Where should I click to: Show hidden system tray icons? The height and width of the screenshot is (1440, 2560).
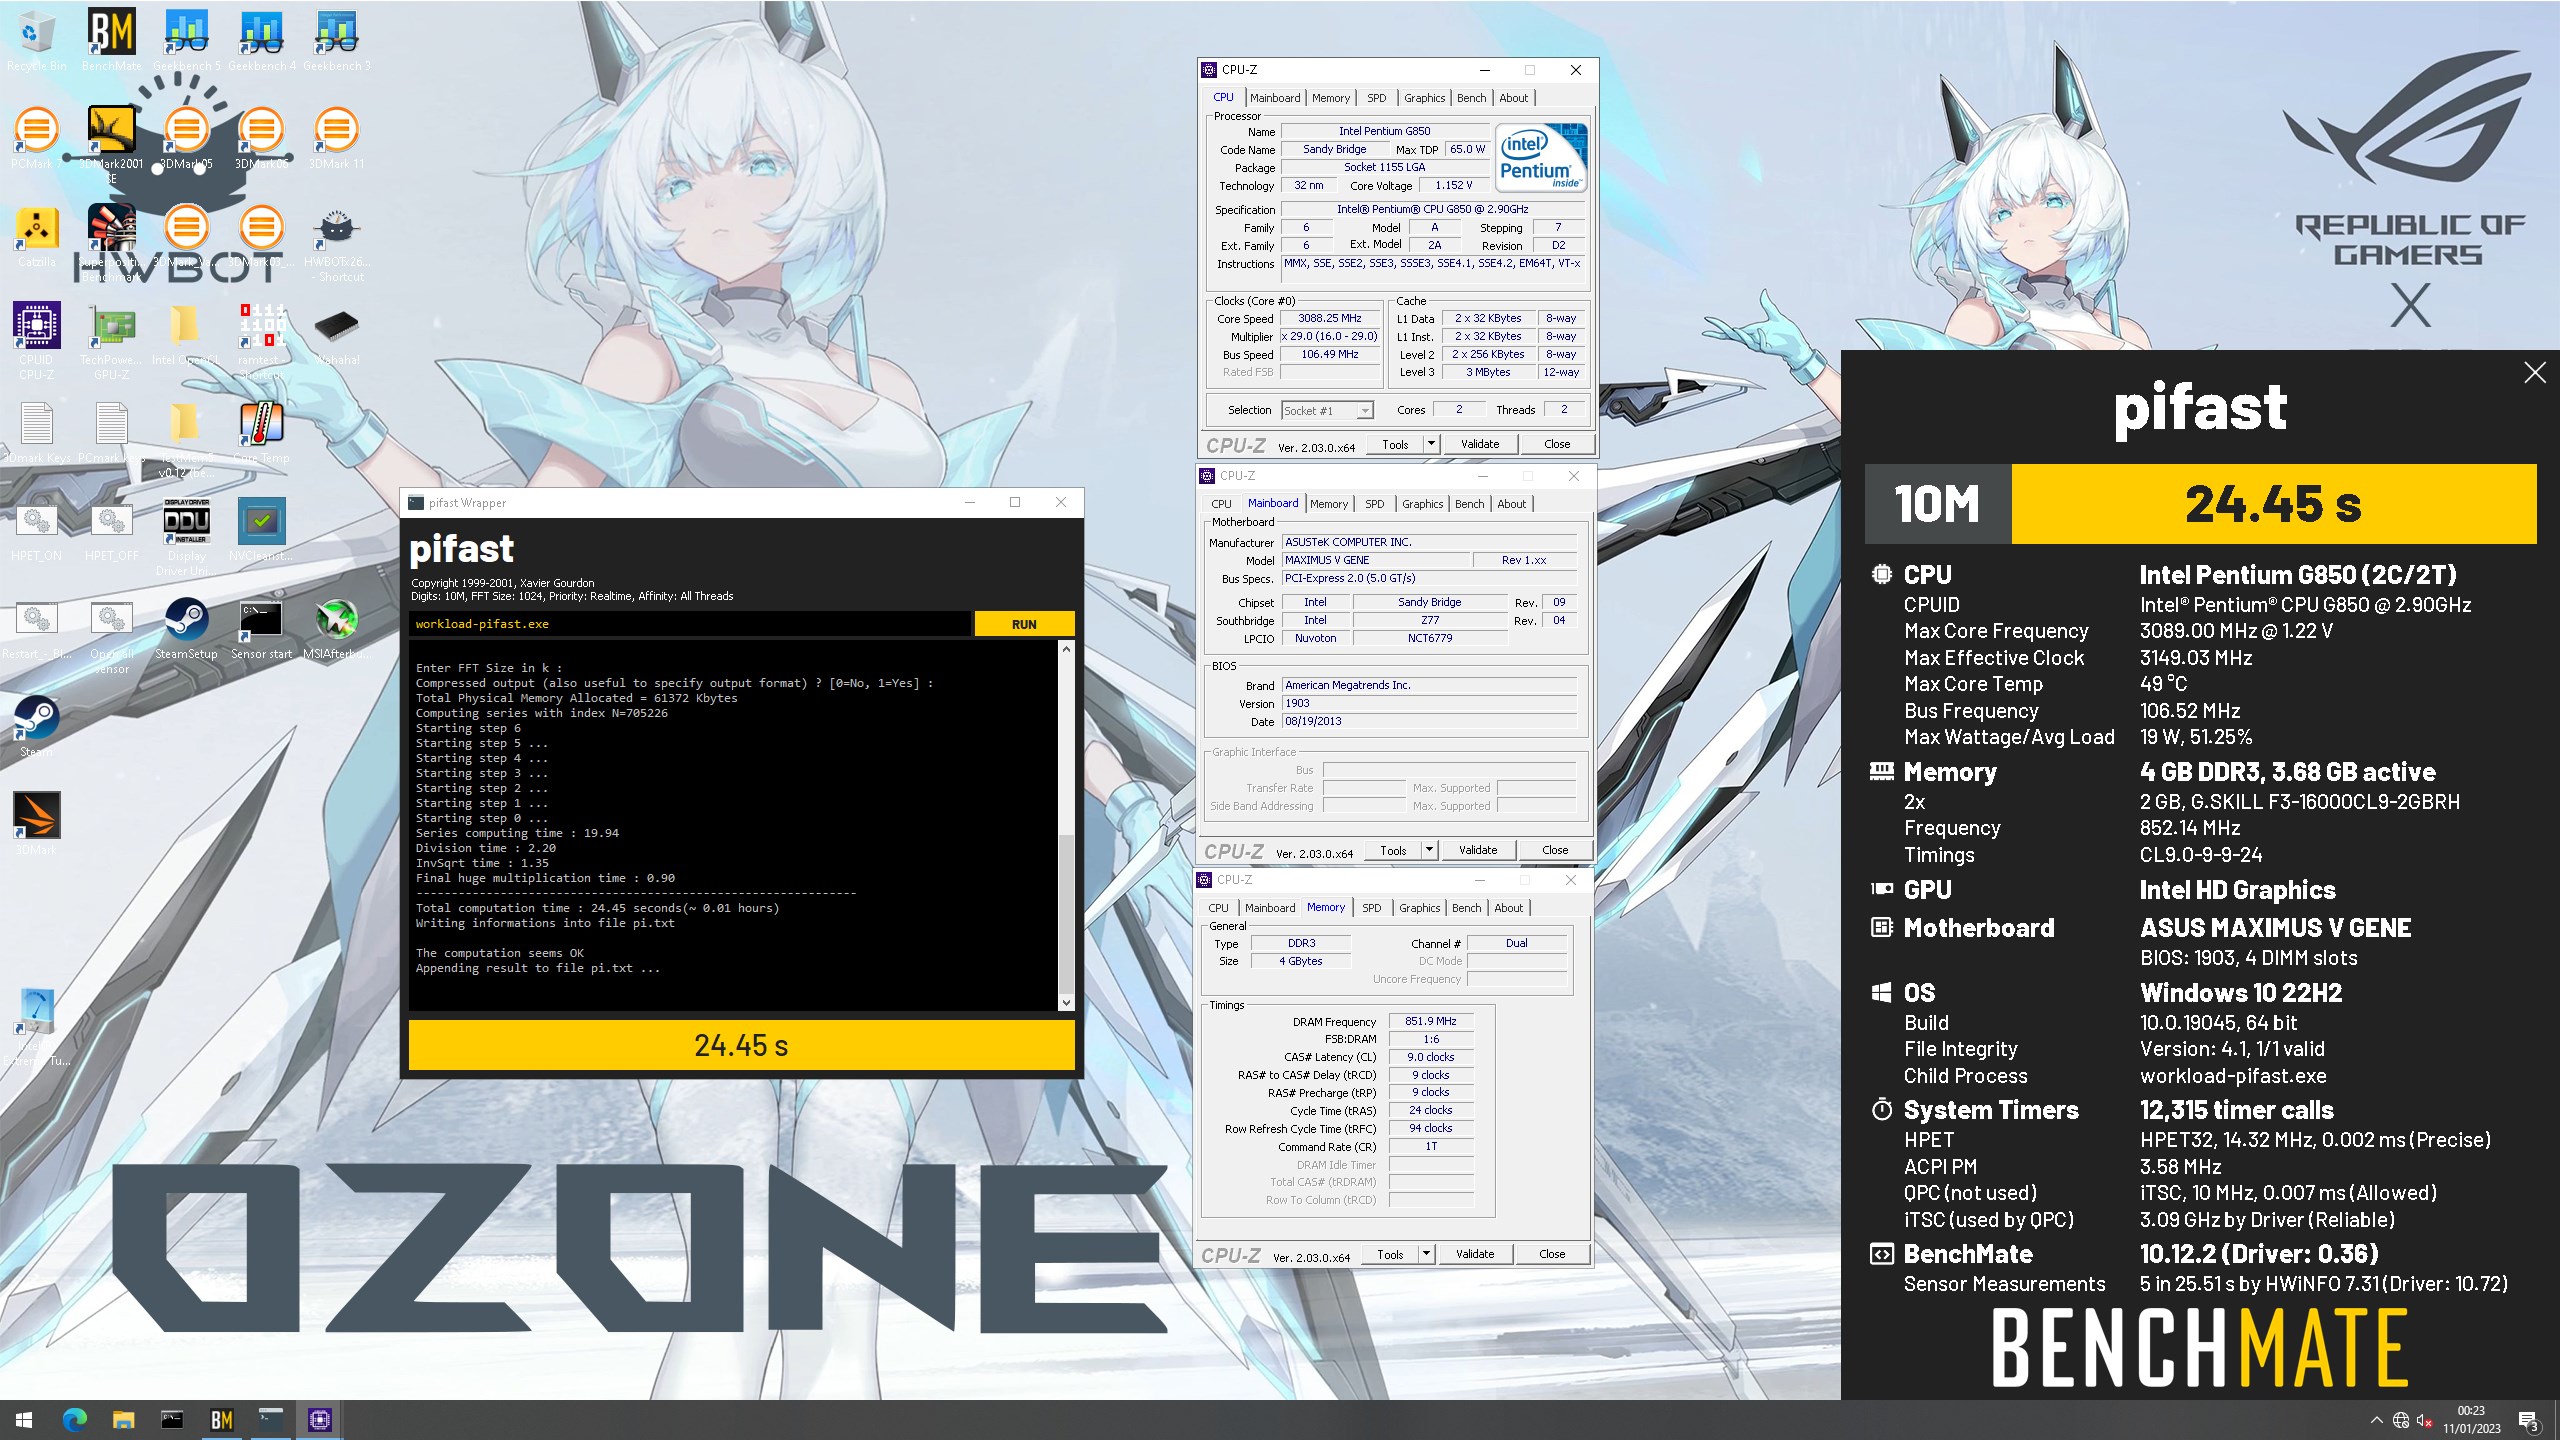click(2376, 1420)
